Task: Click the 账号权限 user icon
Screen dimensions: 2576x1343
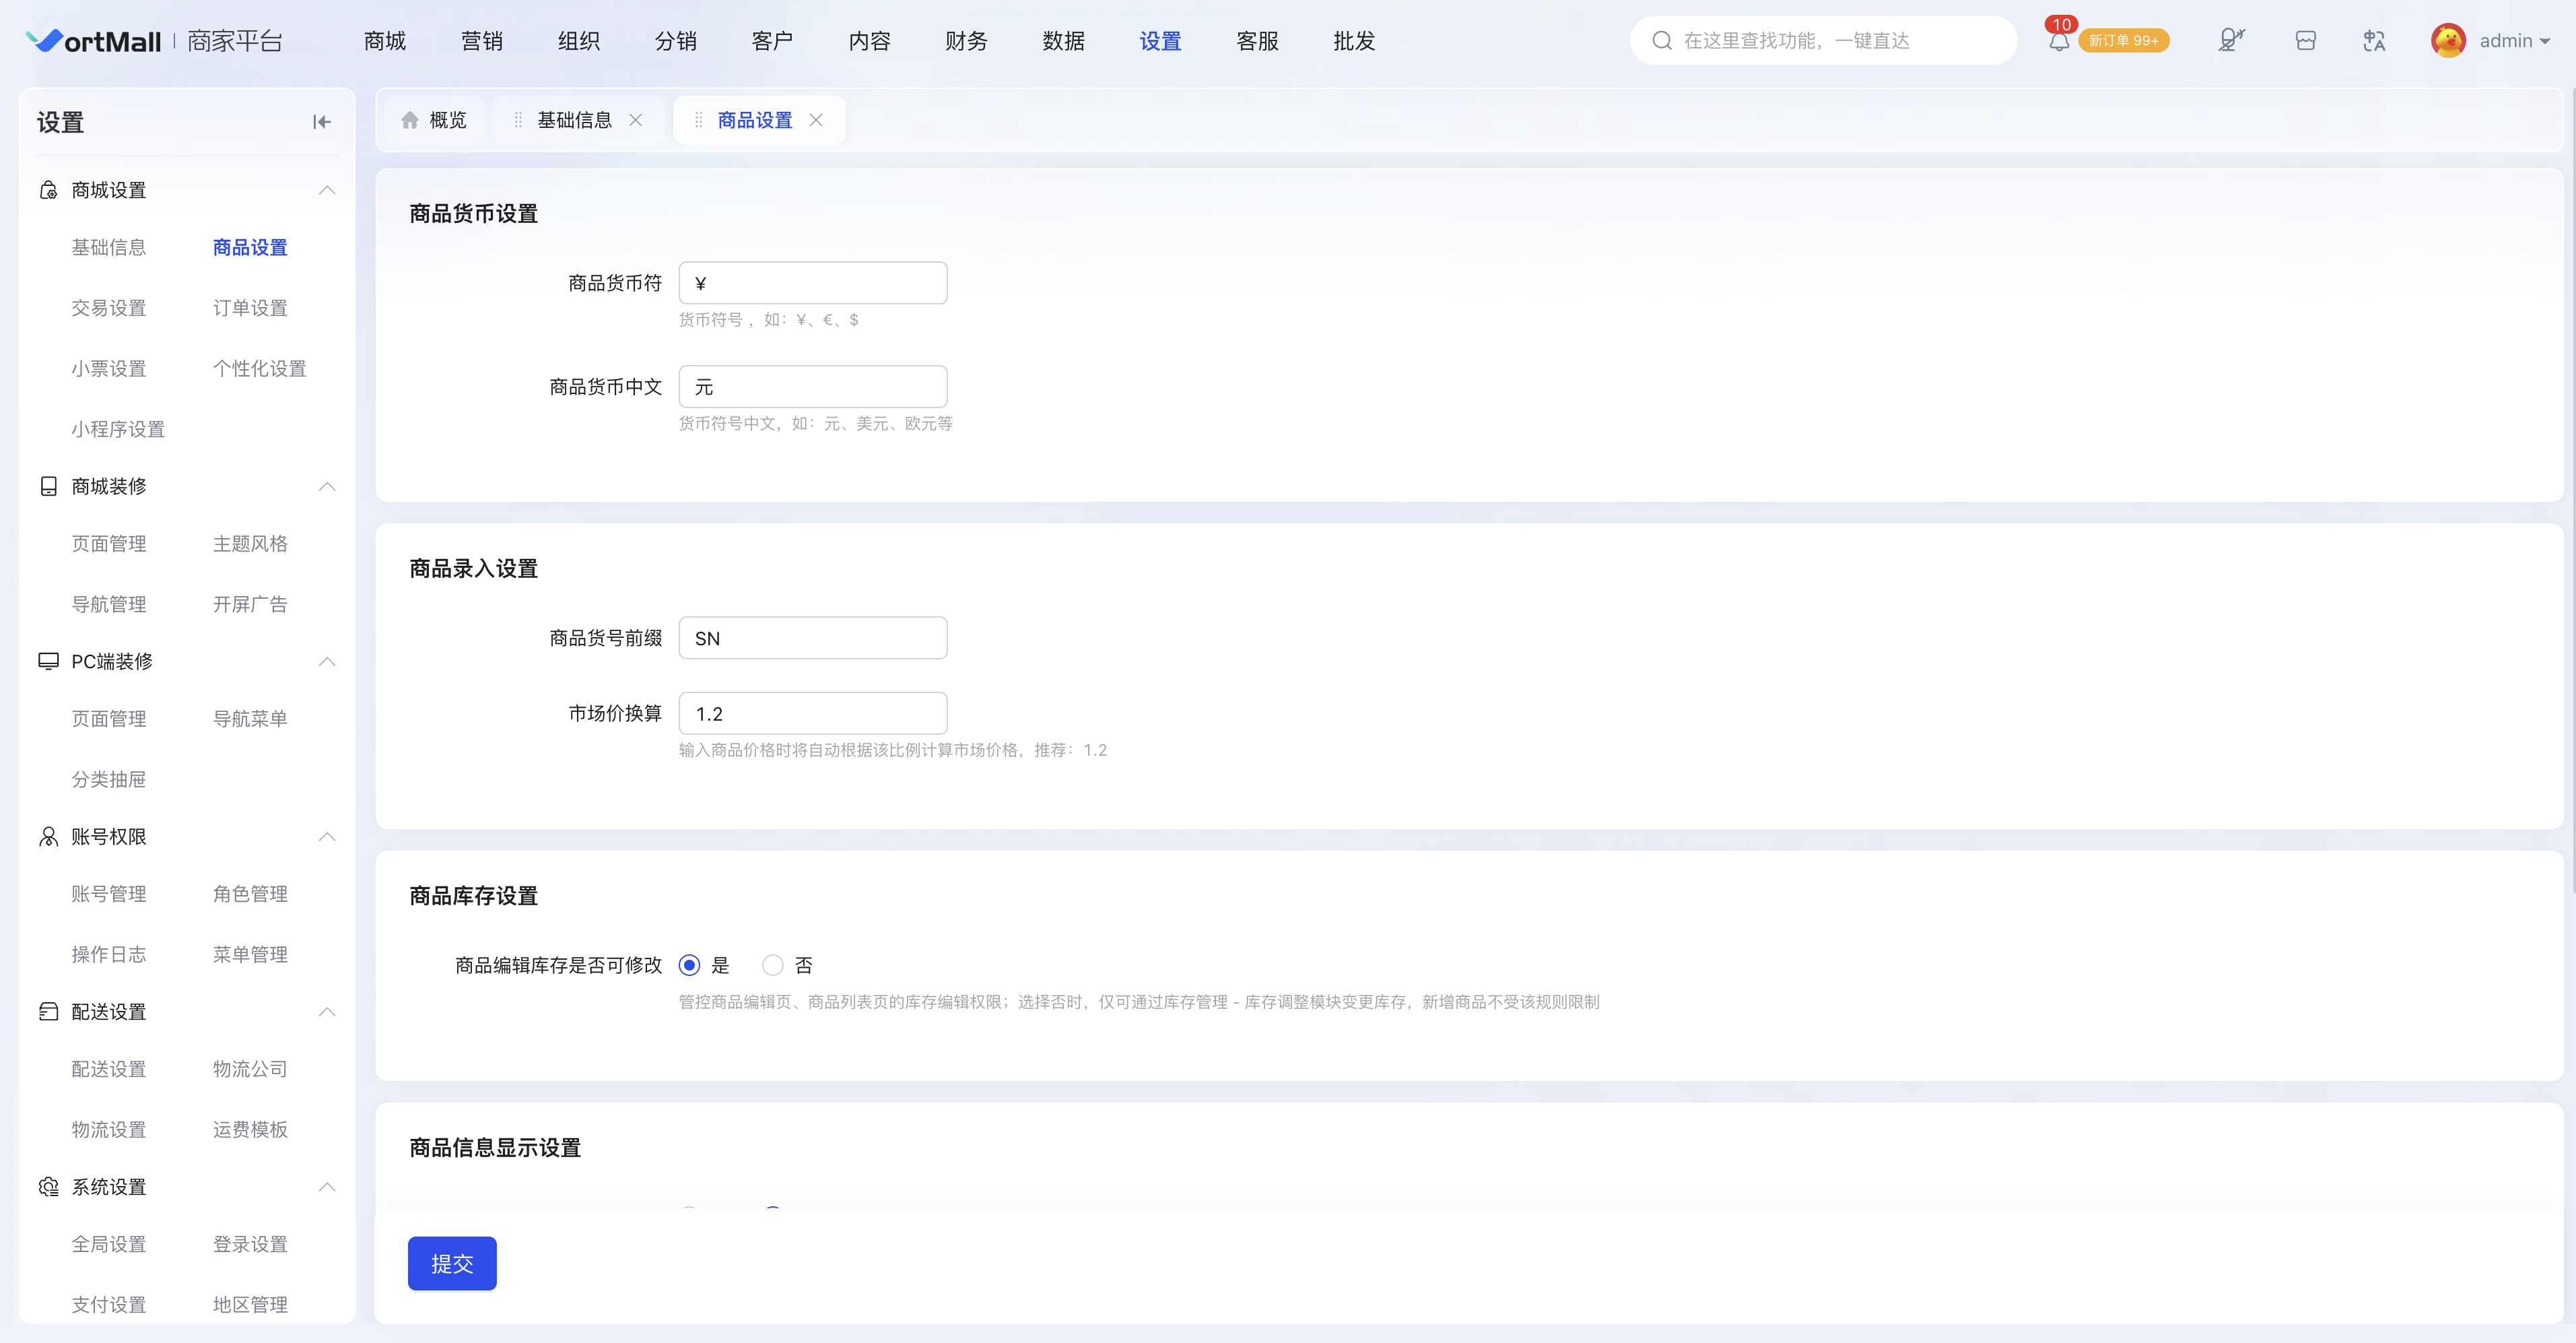Action: (x=48, y=836)
